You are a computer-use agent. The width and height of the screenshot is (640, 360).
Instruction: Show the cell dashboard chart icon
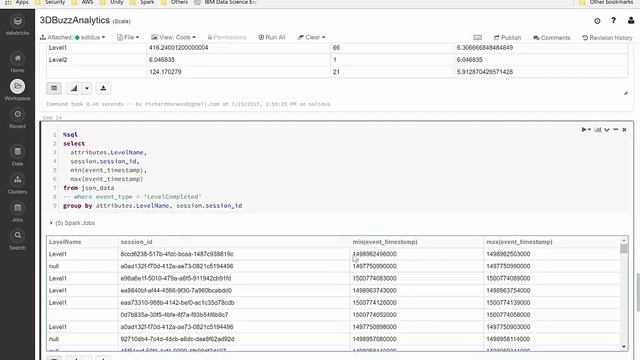point(598,129)
